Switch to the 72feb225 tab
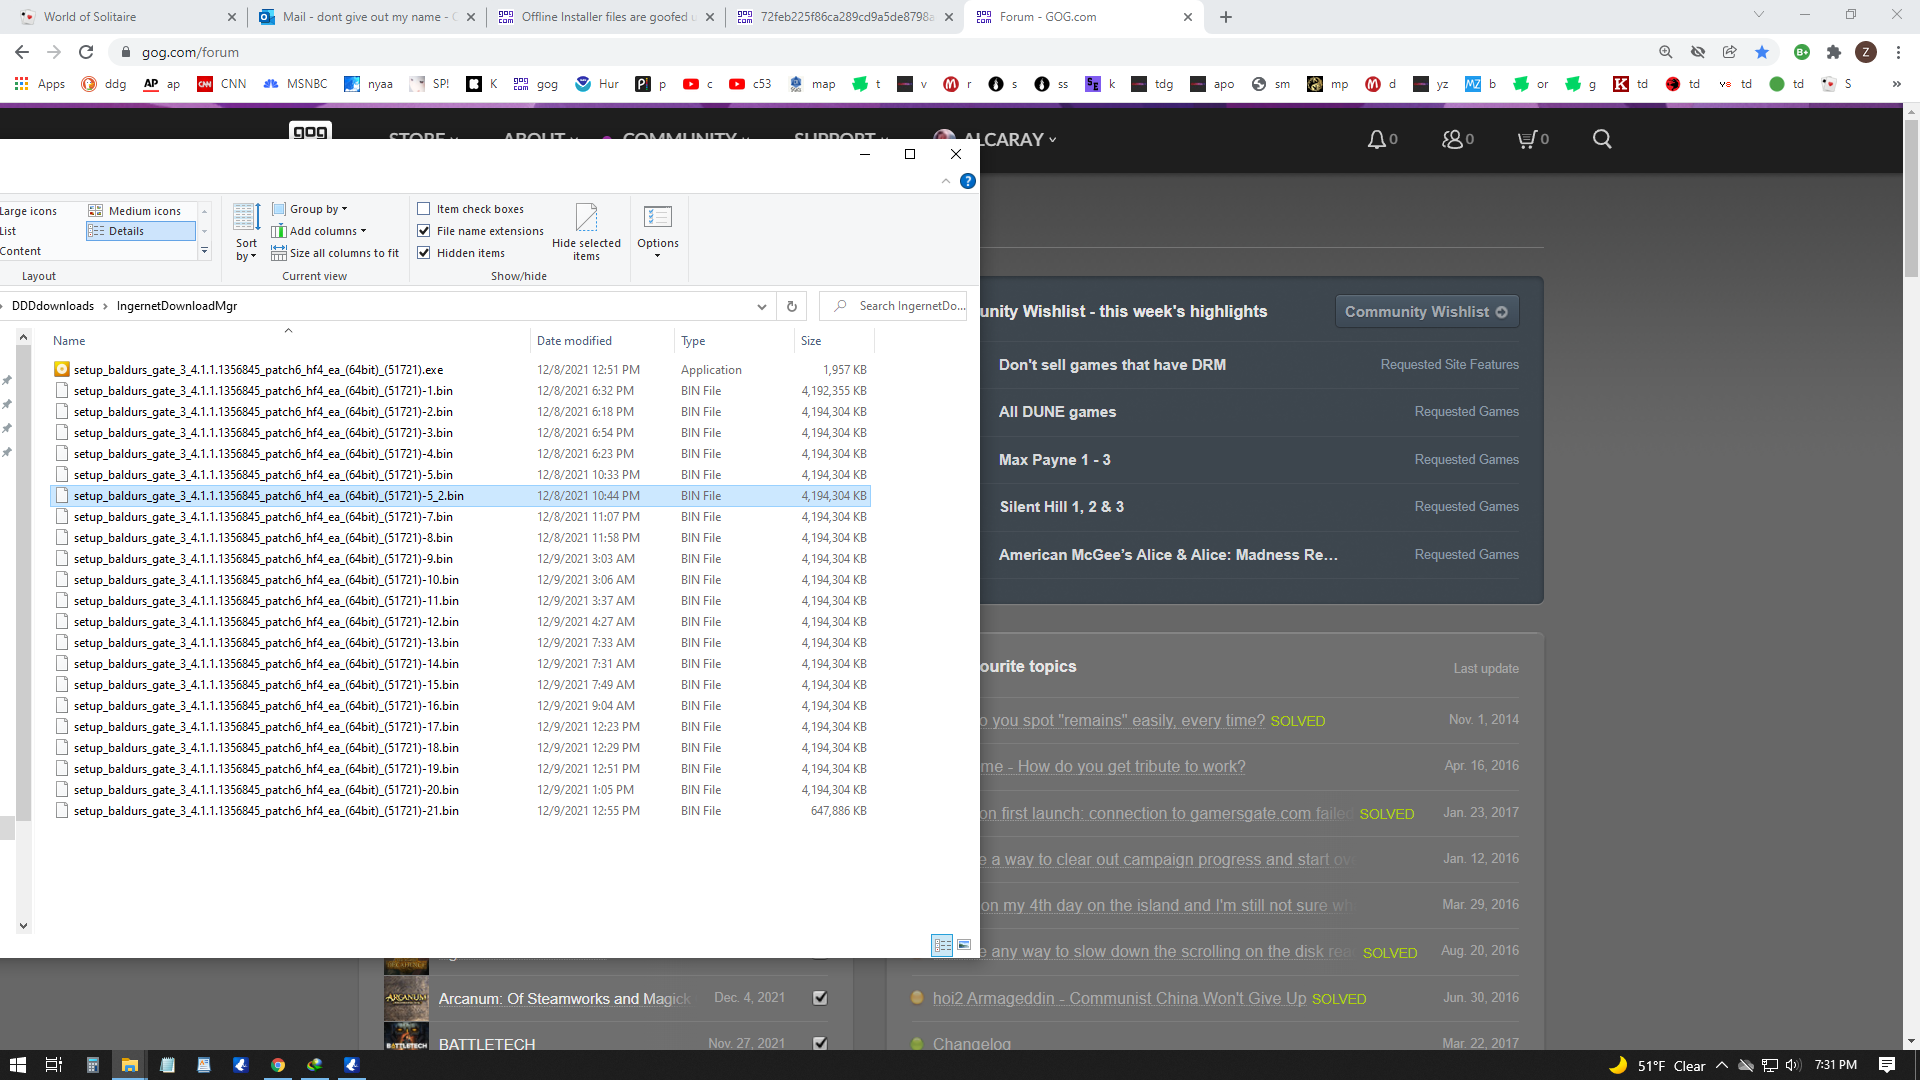 pyautogui.click(x=846, y=17)
